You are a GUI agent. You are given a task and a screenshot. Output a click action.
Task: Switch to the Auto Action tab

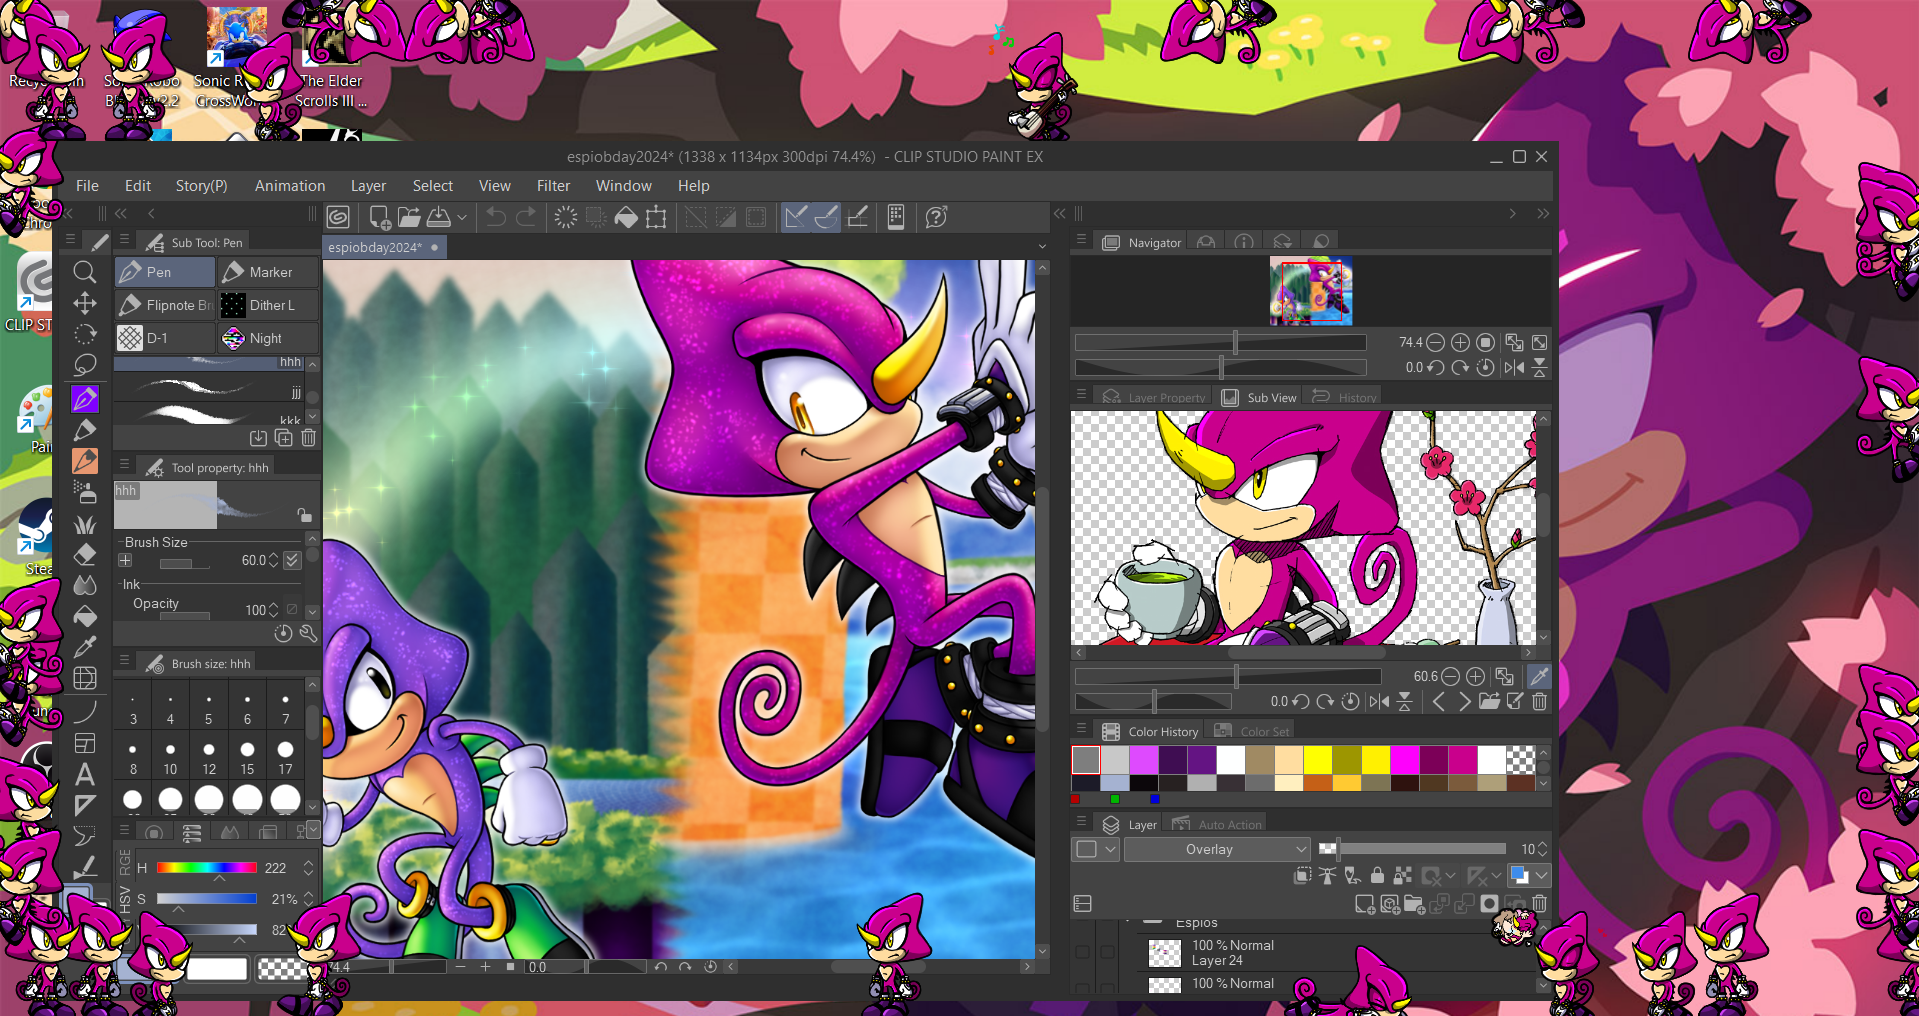1216,825
